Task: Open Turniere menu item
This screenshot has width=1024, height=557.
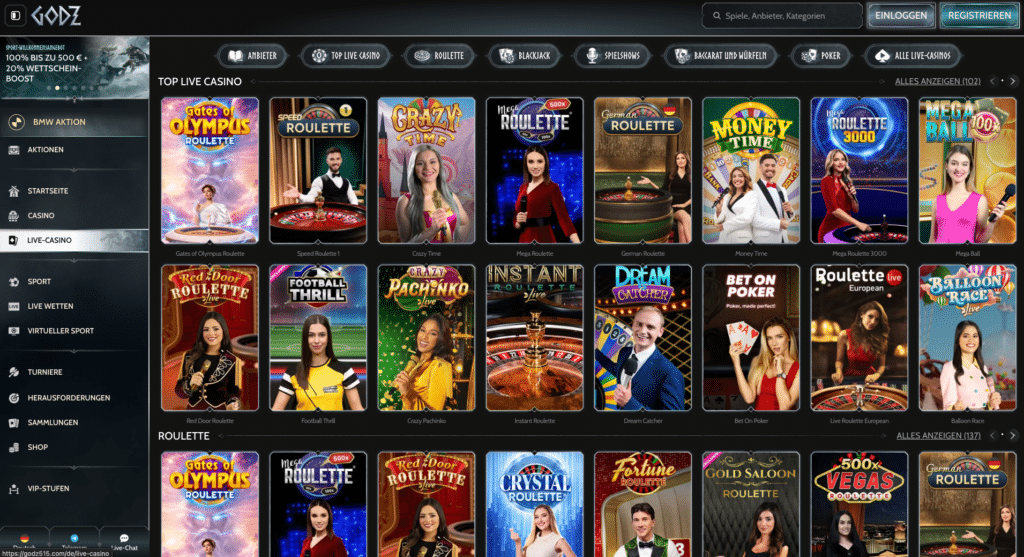Action: point(45,372)
